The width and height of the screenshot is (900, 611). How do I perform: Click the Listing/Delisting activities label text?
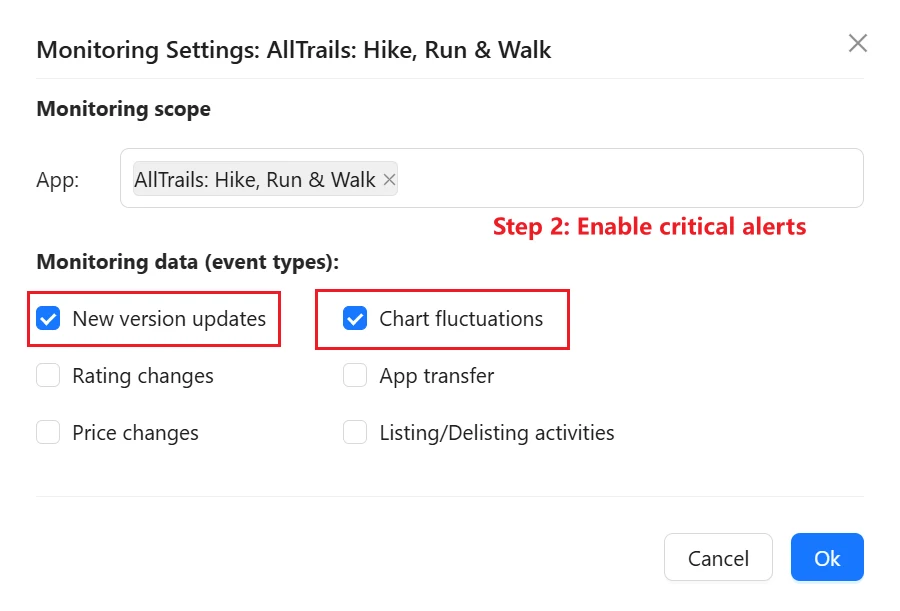495,432
